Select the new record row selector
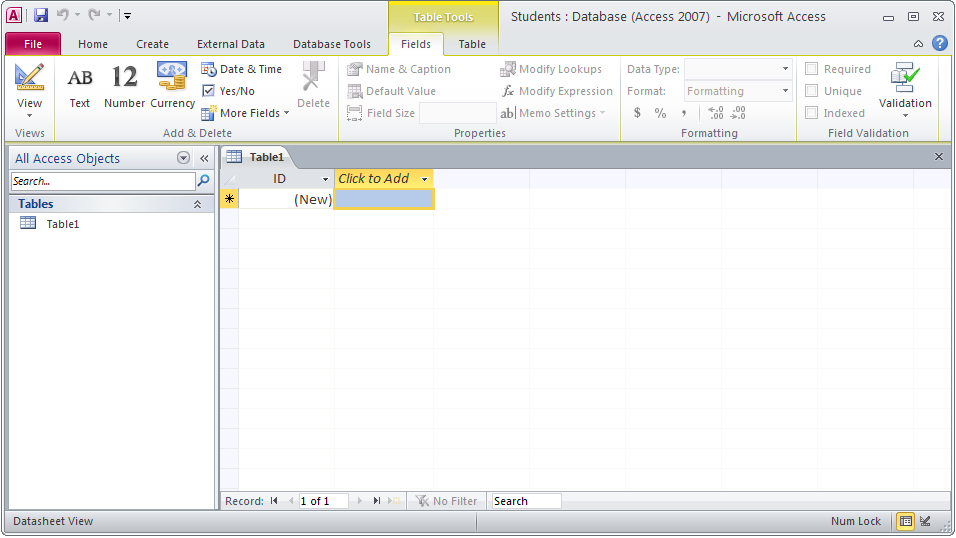Image resolution: width=956 pixels, height=538 pixels. point(229,199)
